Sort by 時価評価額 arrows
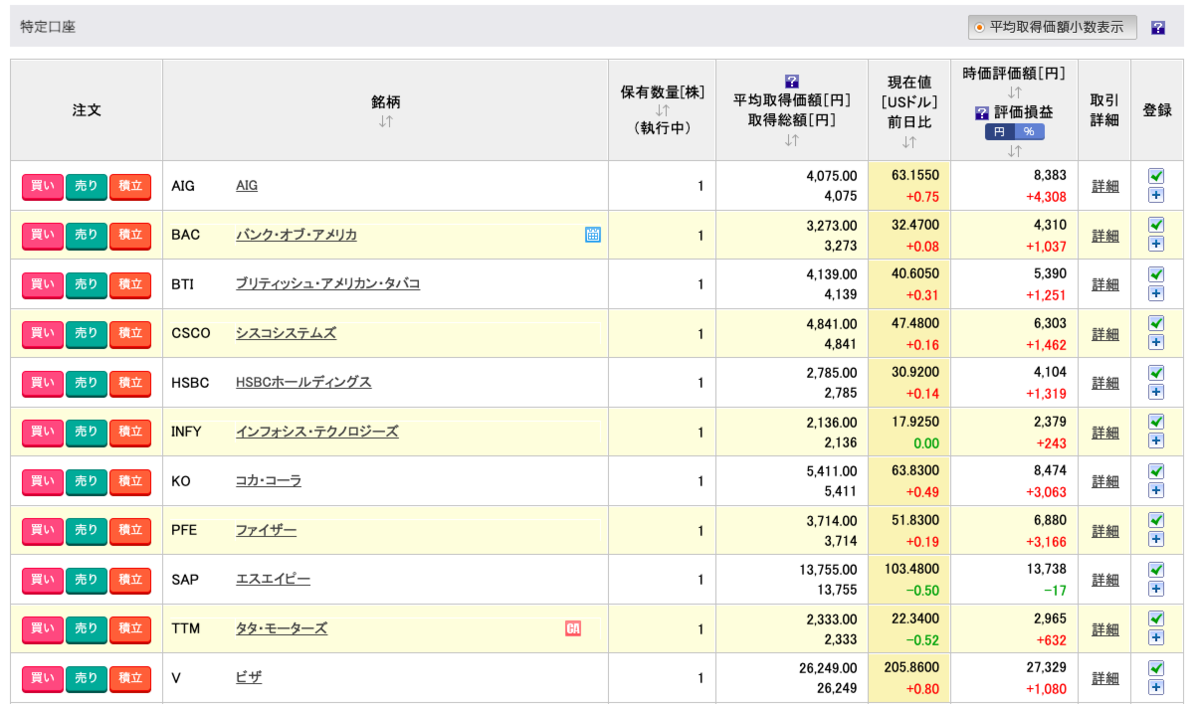The height and width of the screenshot is (704, 1200). (x=1014, y=92)
